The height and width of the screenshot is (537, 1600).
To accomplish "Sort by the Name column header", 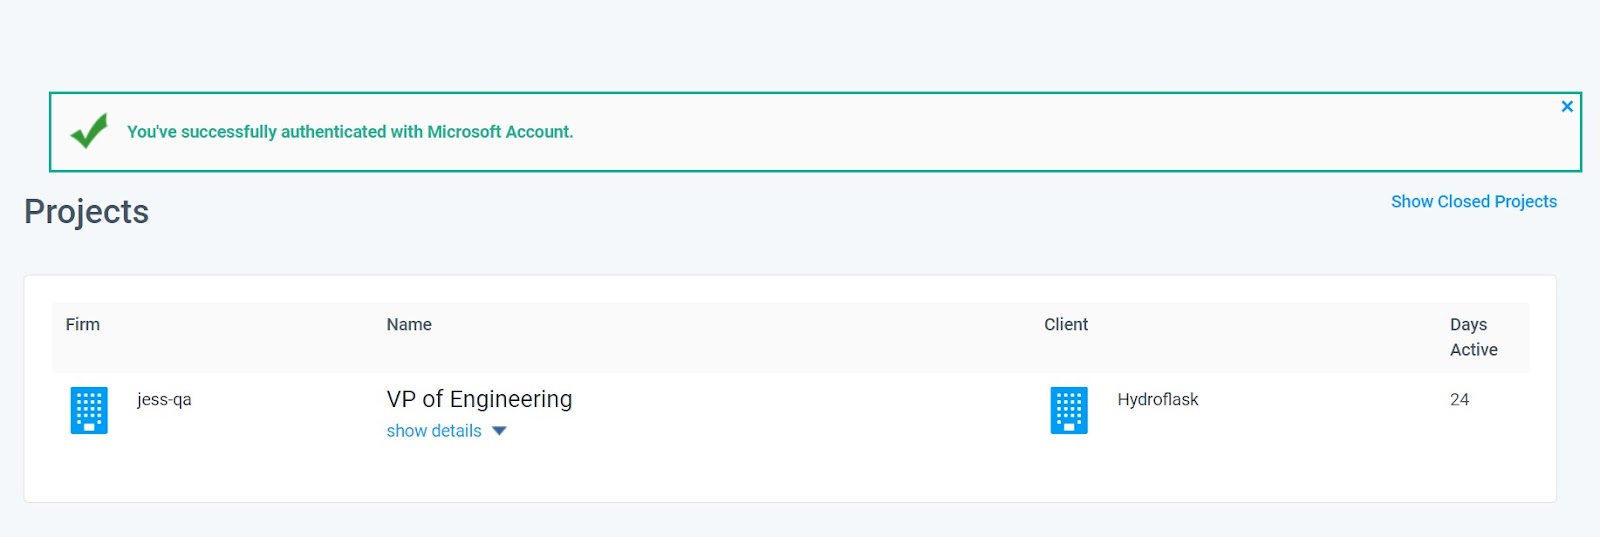I will [x=409, y=324].
